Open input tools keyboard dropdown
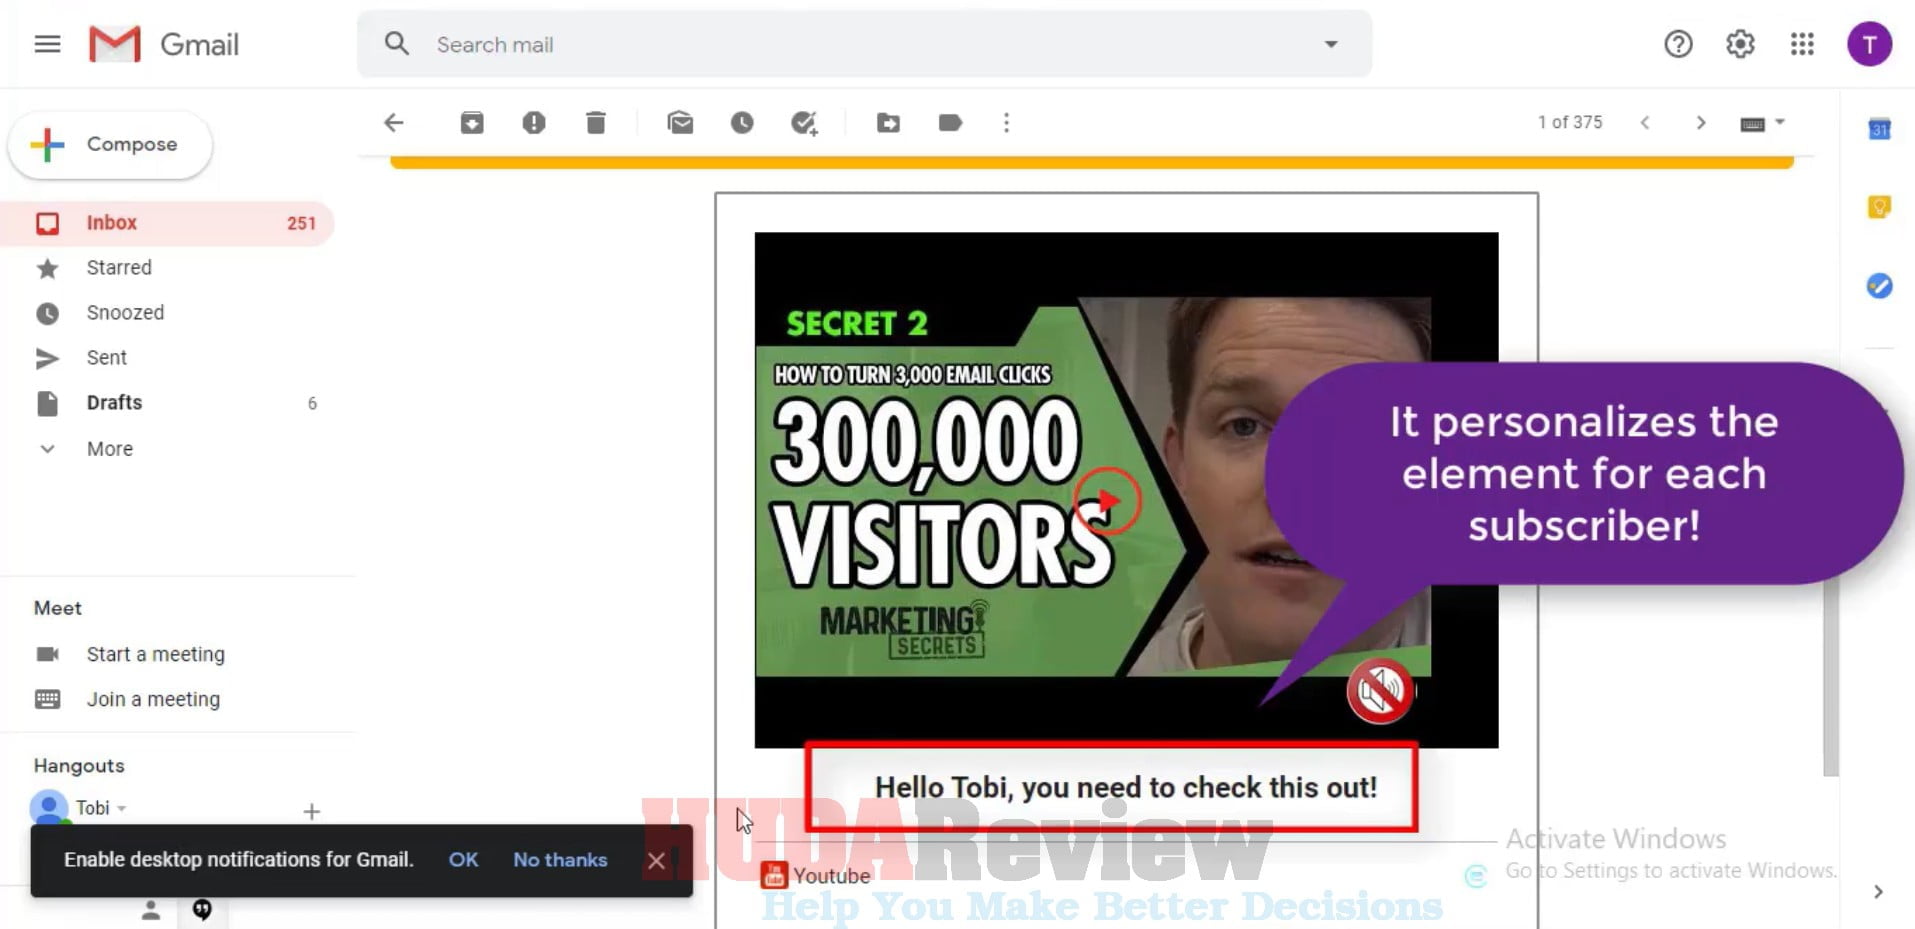Viewport: 1915px width, 929px height. [x=1762, y=123]
